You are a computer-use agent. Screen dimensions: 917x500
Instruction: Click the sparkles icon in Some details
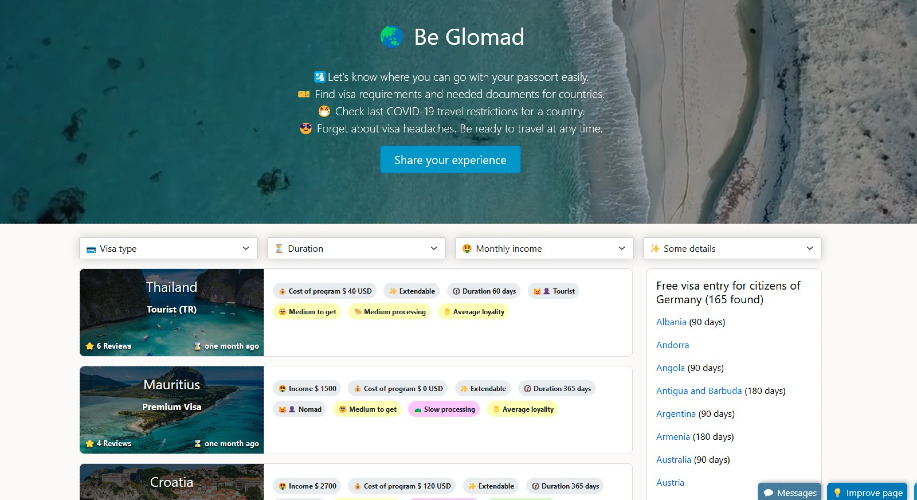click(655, 249)
